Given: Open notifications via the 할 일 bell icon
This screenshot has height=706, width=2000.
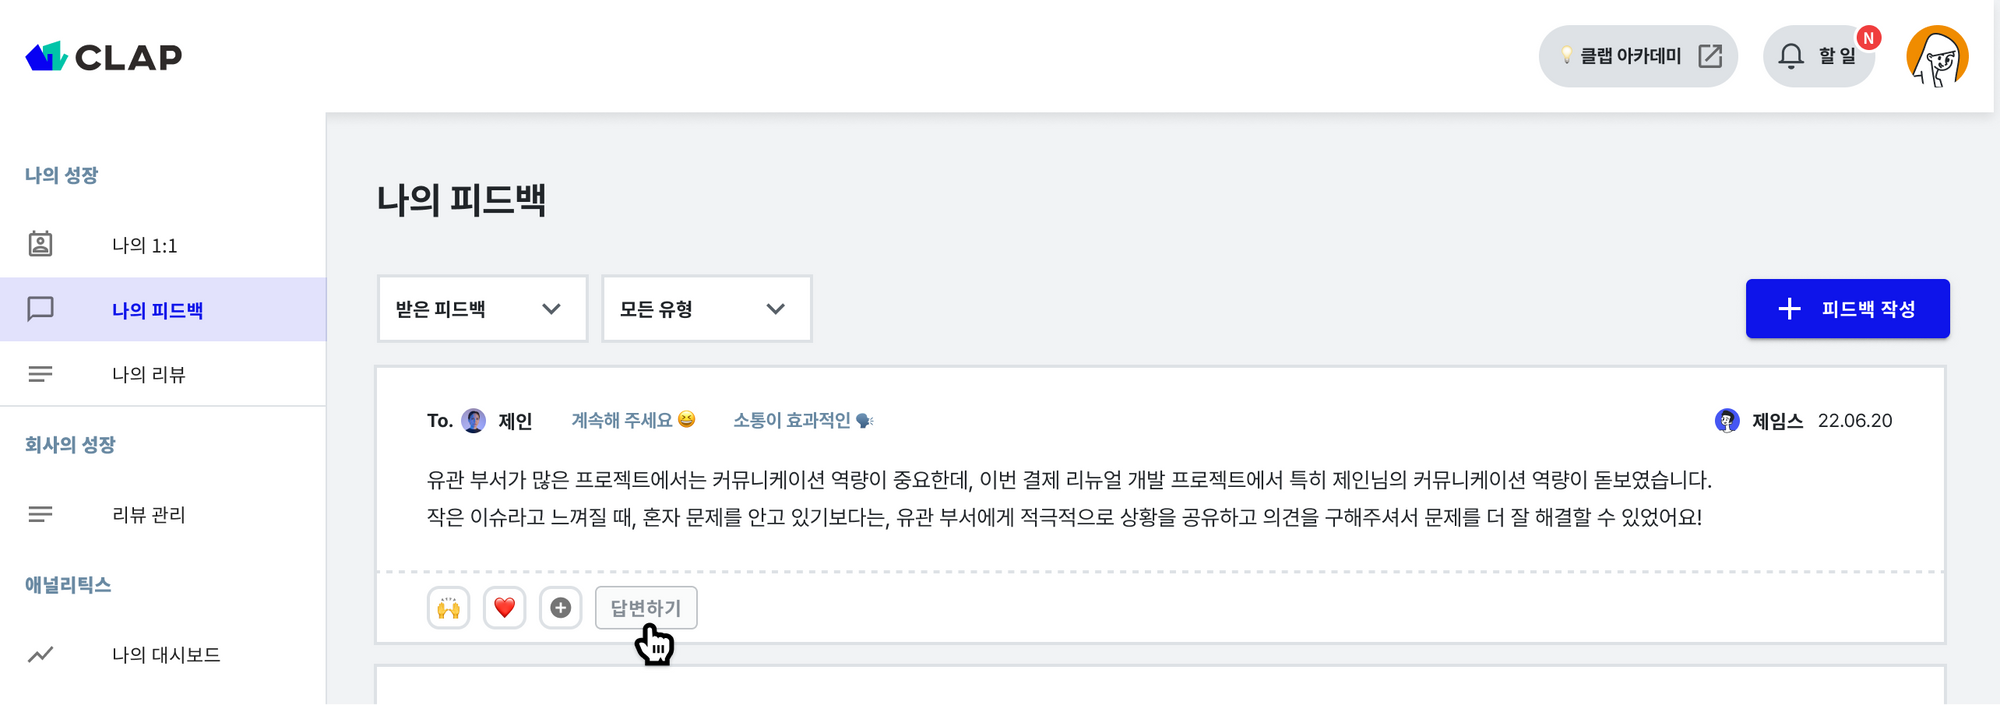Looking at the screenshot, I should point(1790,56).
